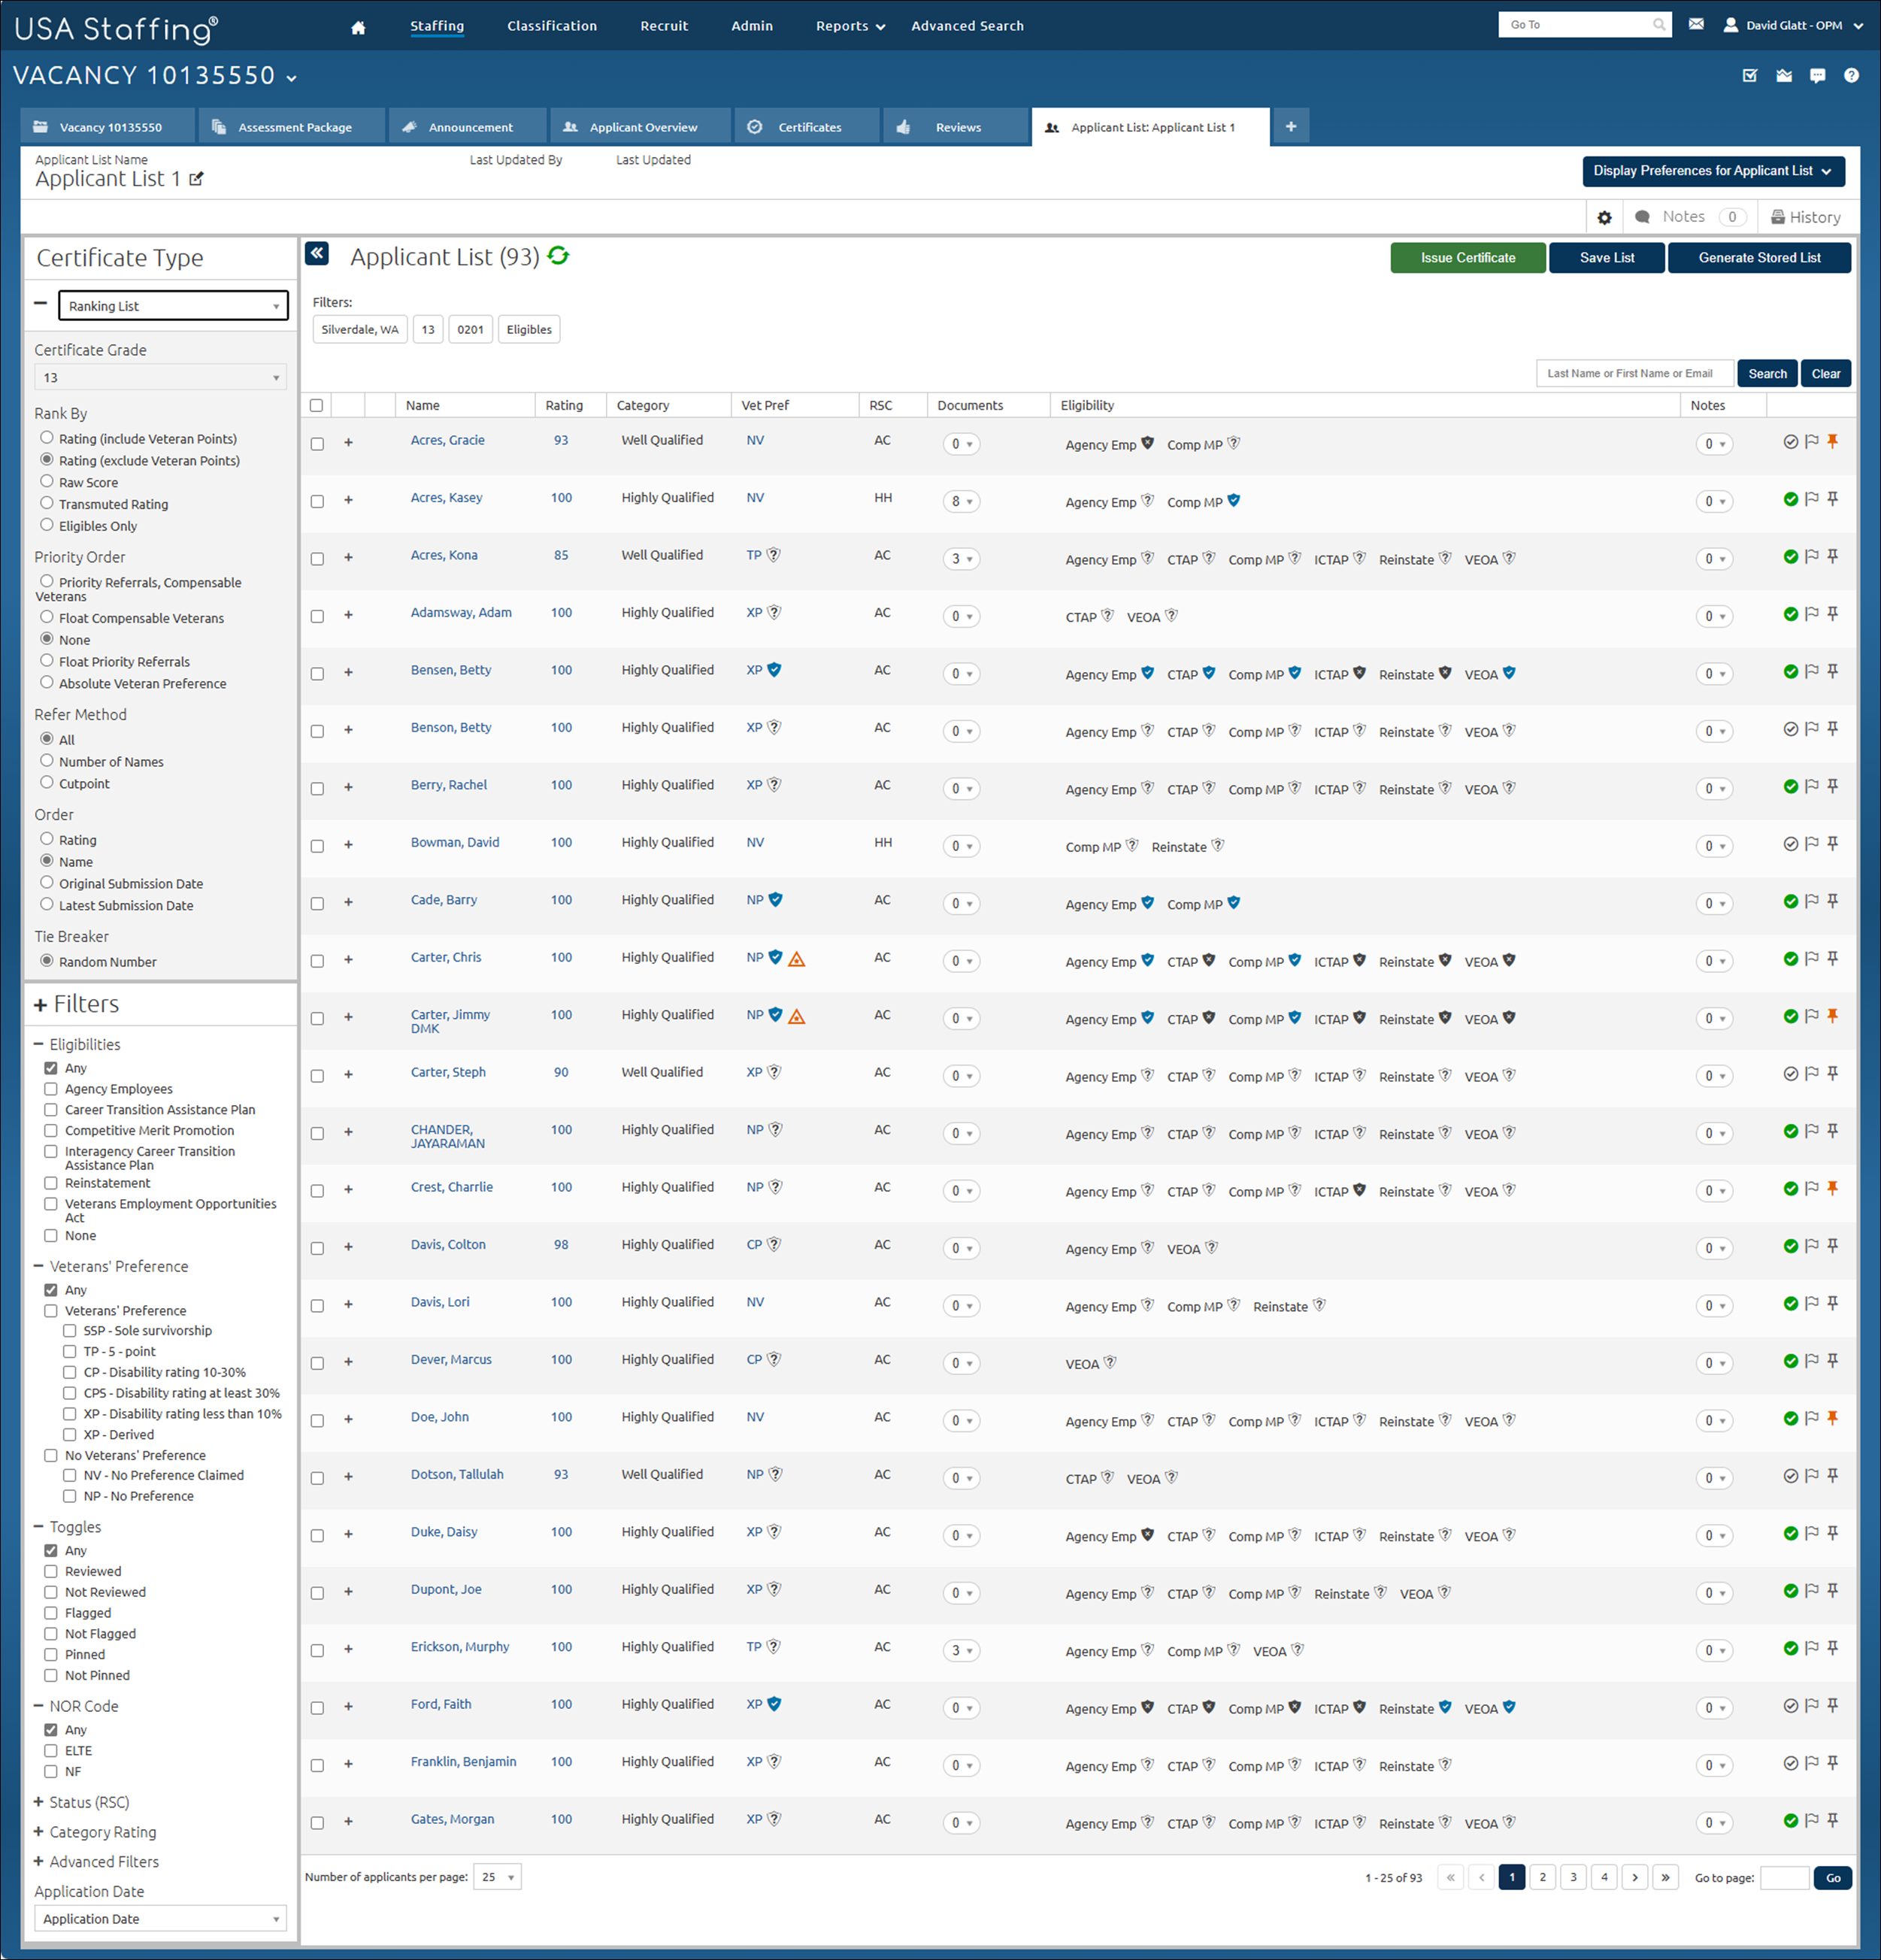Open applicant Berry, Rachel link

[449, 785]
